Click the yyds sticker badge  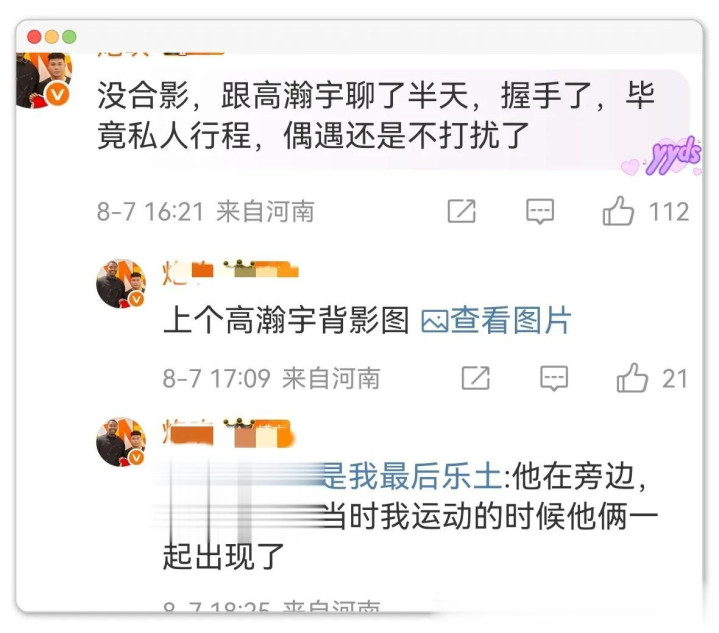point(663,156)
